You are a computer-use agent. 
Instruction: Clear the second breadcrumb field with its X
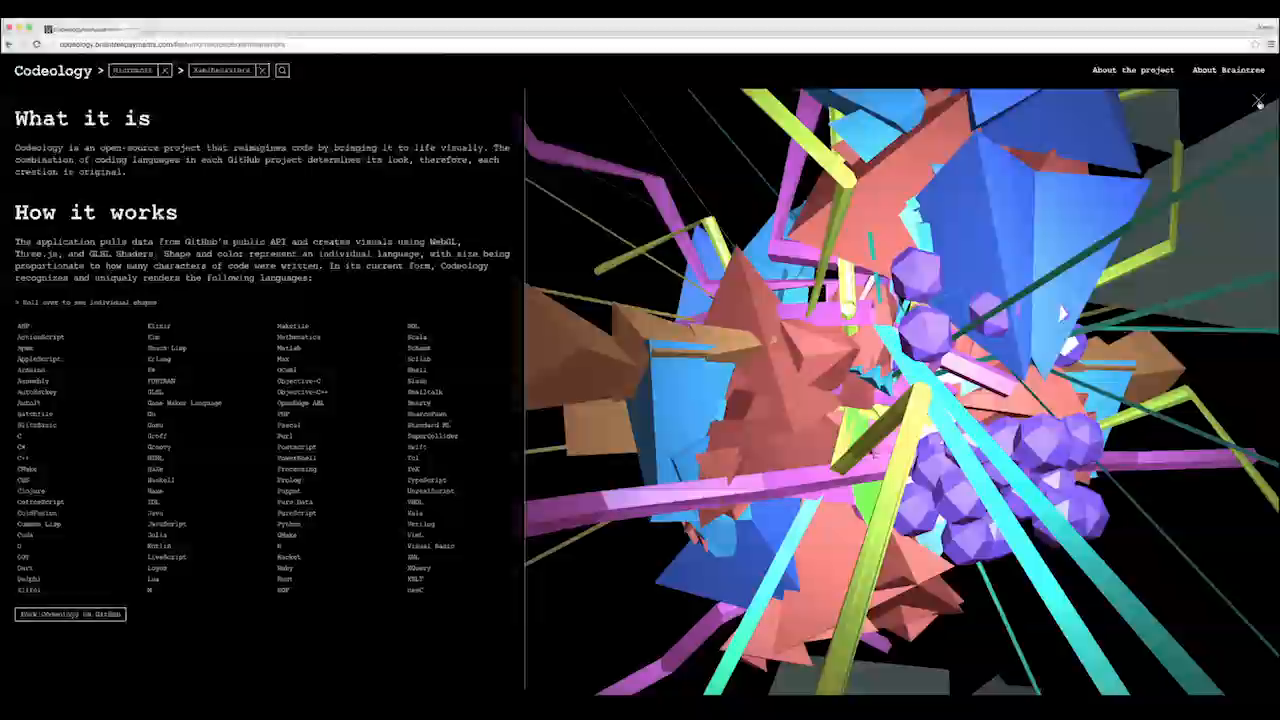(x=262, y=70)
